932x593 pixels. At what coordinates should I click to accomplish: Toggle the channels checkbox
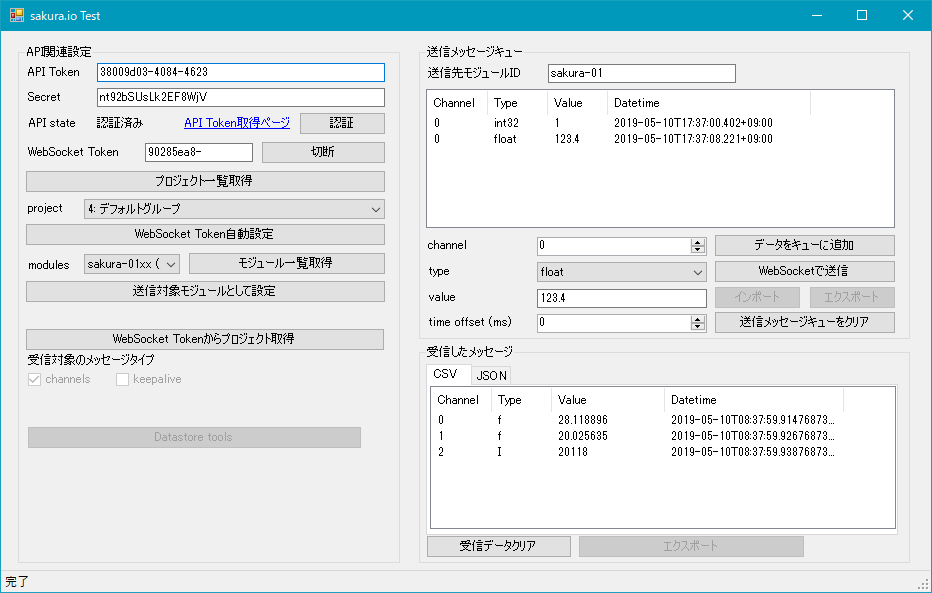coord(35,380)
